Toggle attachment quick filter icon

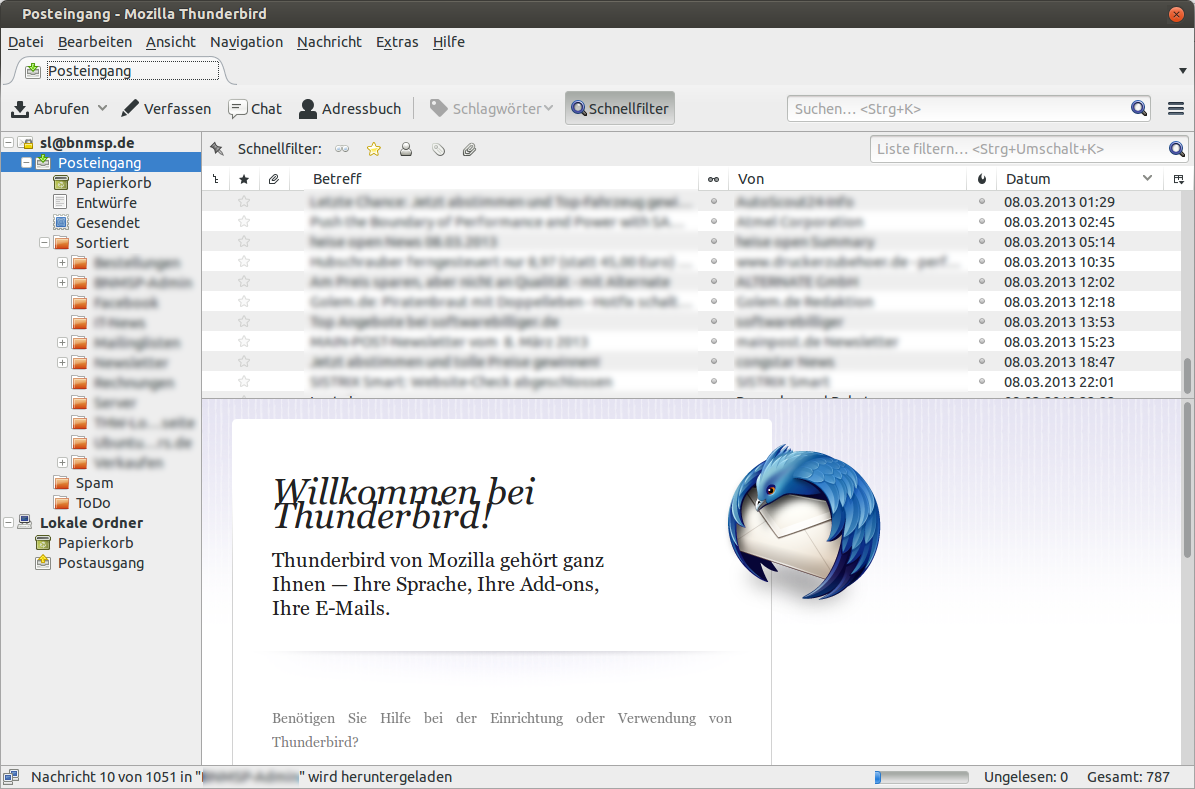(469, 149)
